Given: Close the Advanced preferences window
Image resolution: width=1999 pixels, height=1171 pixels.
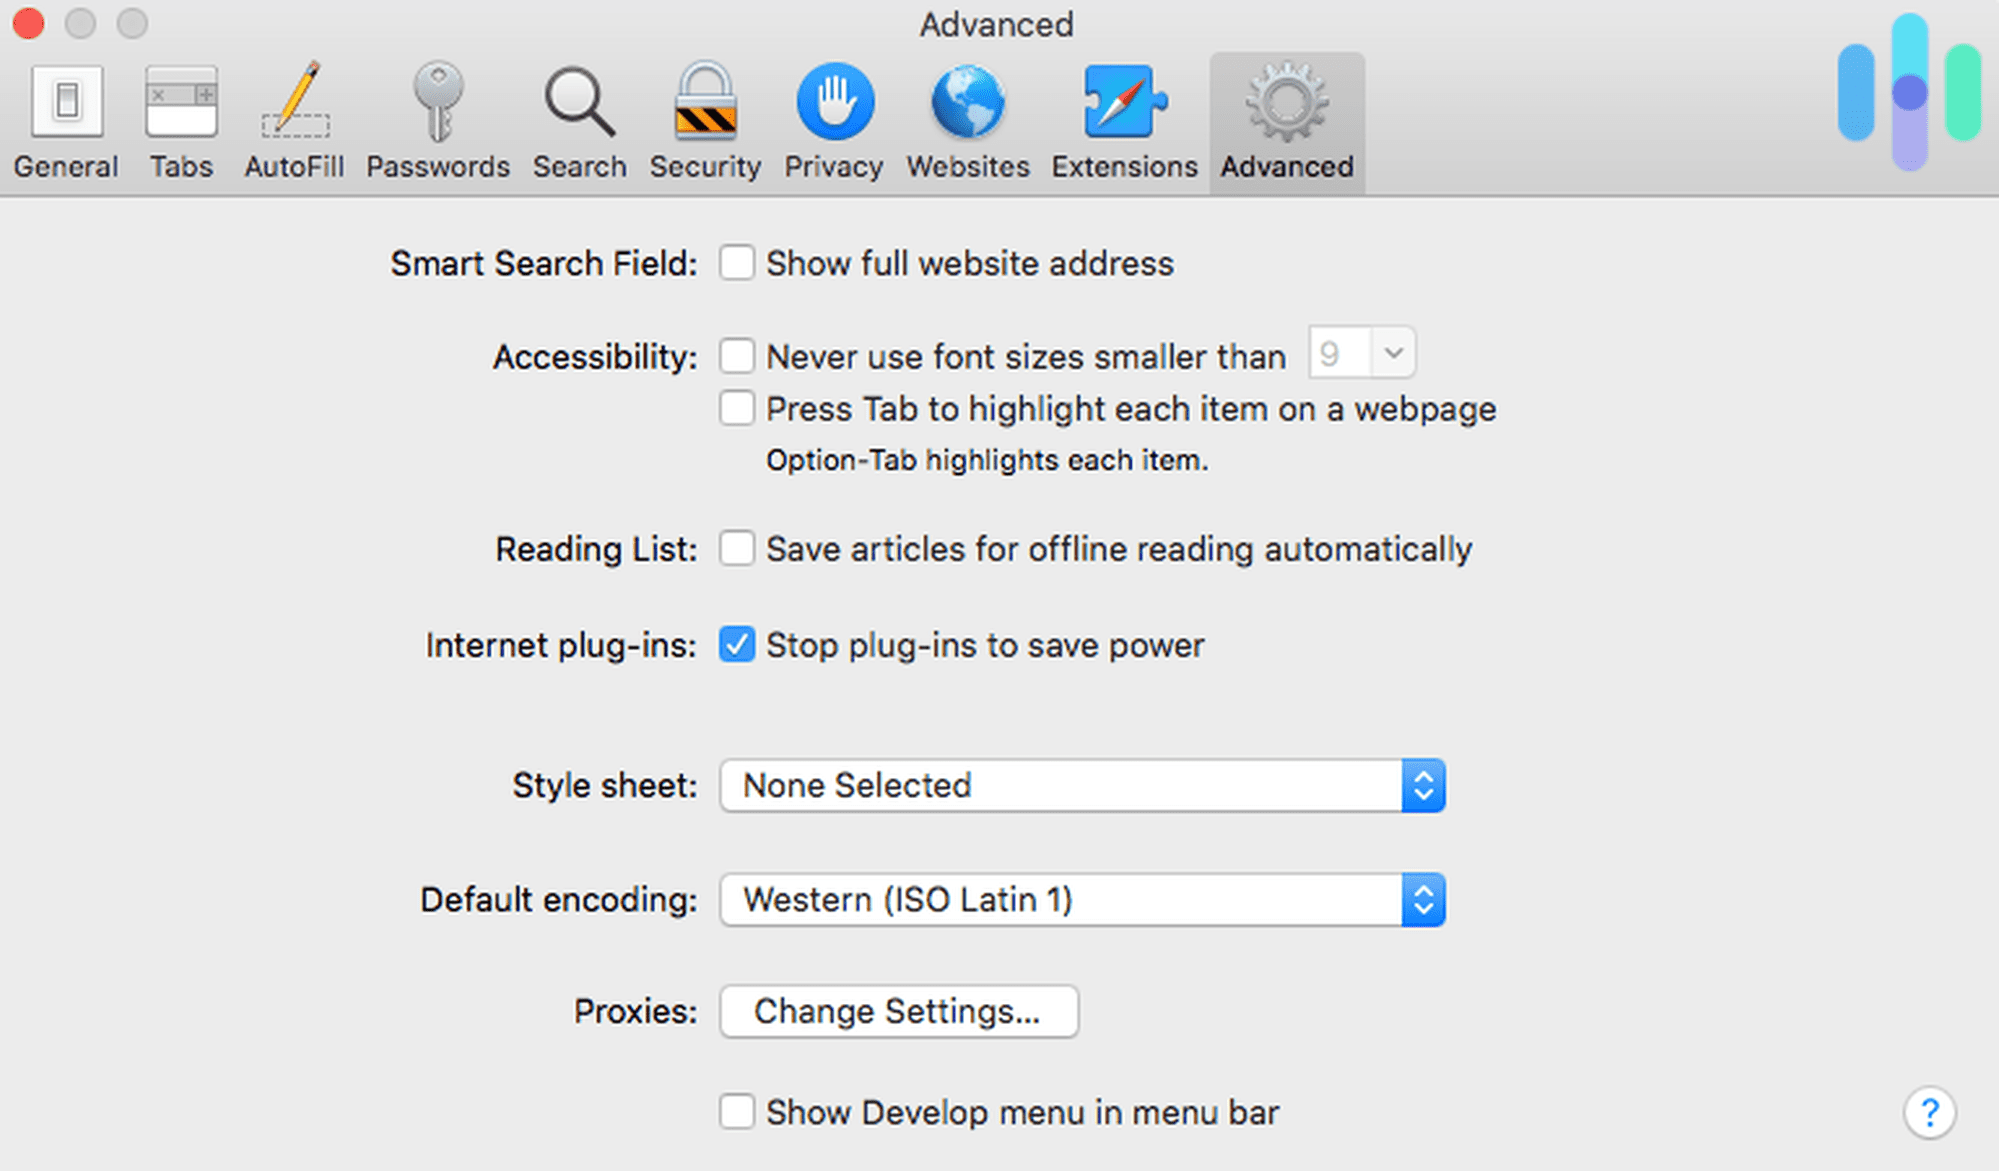Looking at the screenshot, I should [x=28, y=22].
